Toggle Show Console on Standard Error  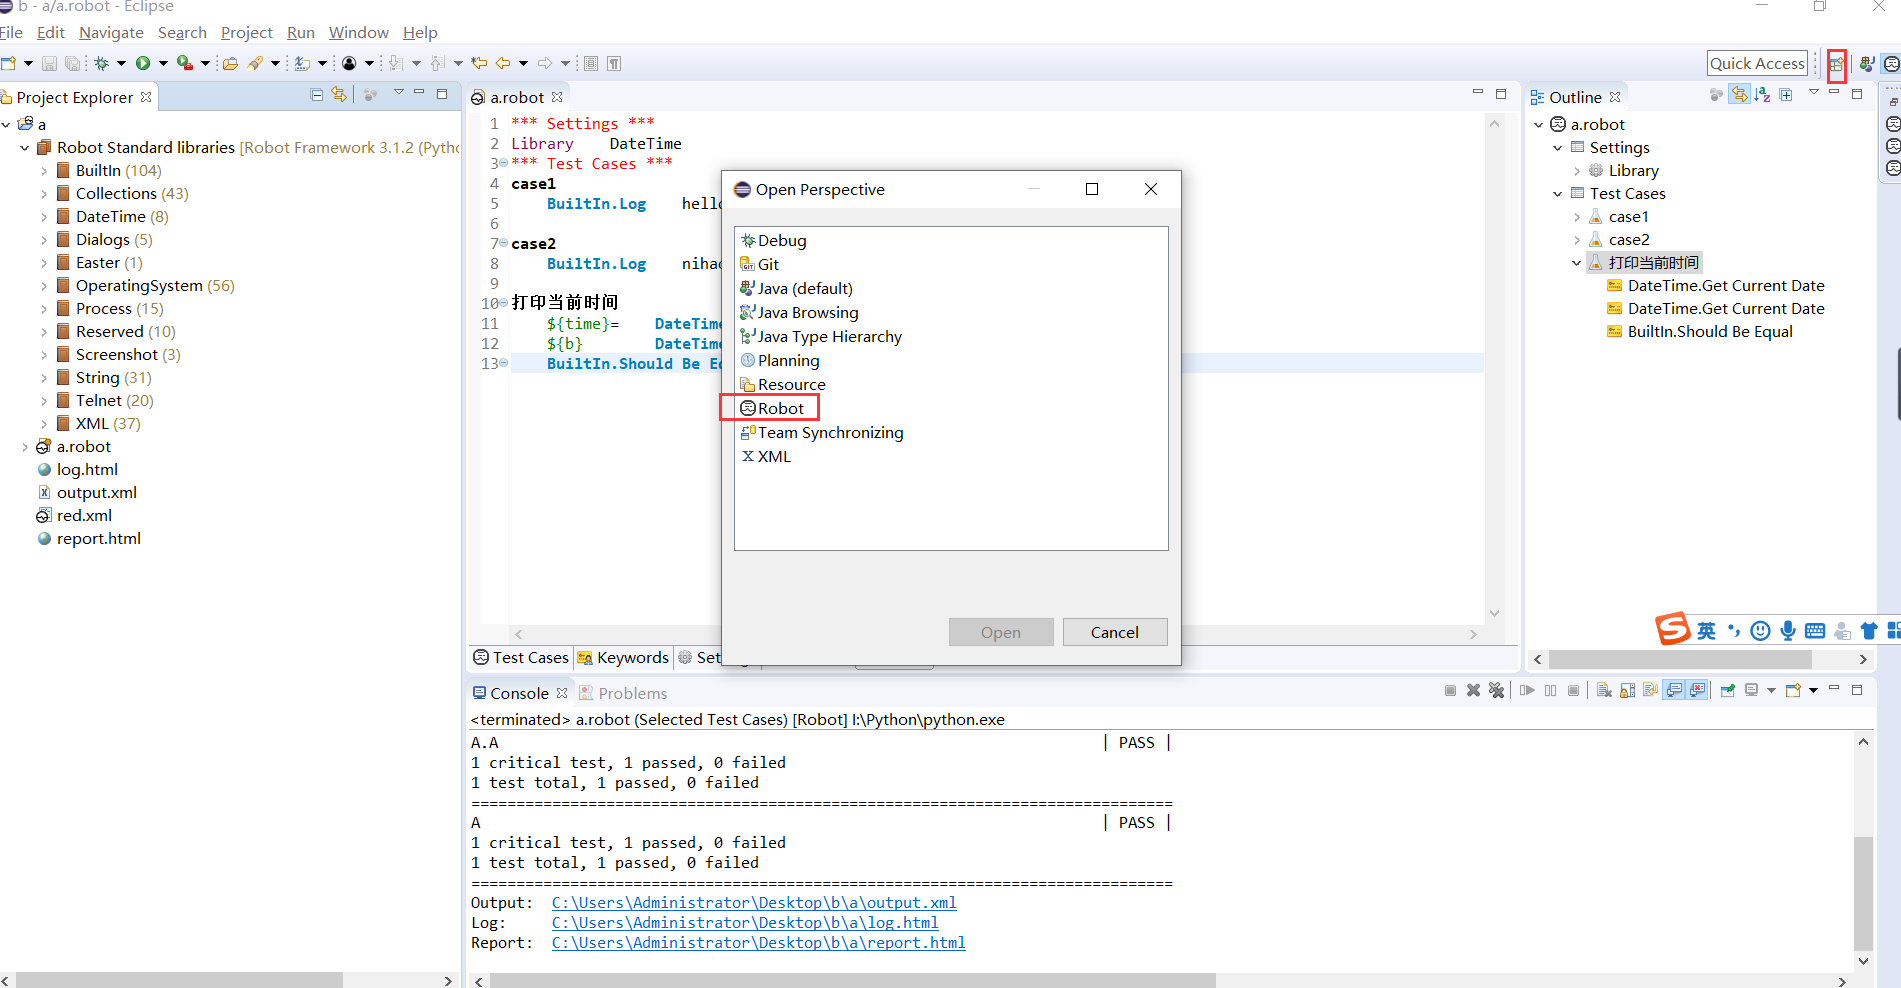click(1697, 690)
